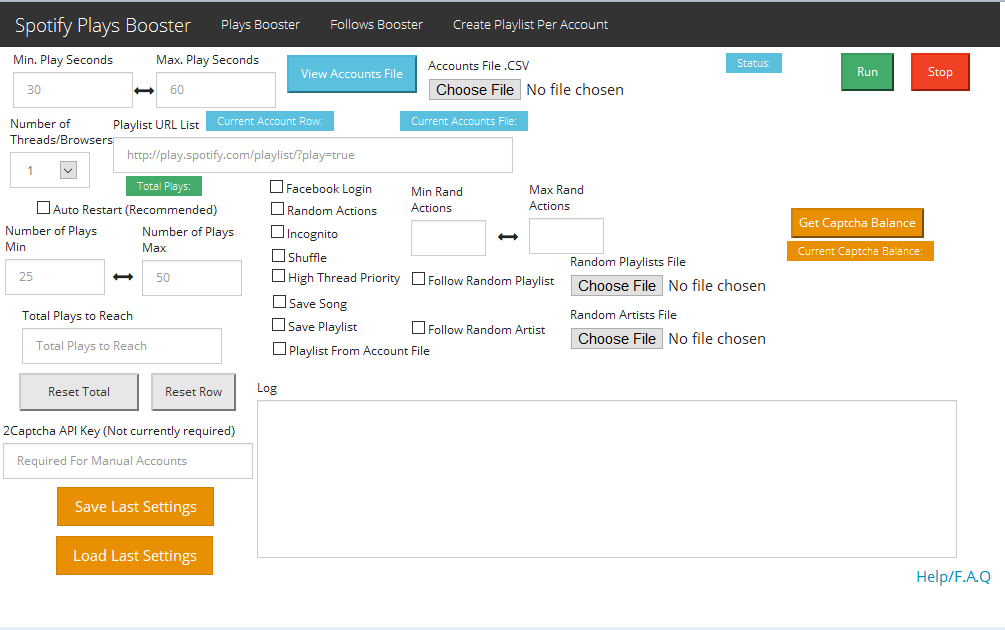The image size is (1005, 630).
Task: Open the Plays Booster tab
Action: coord(260,24)
